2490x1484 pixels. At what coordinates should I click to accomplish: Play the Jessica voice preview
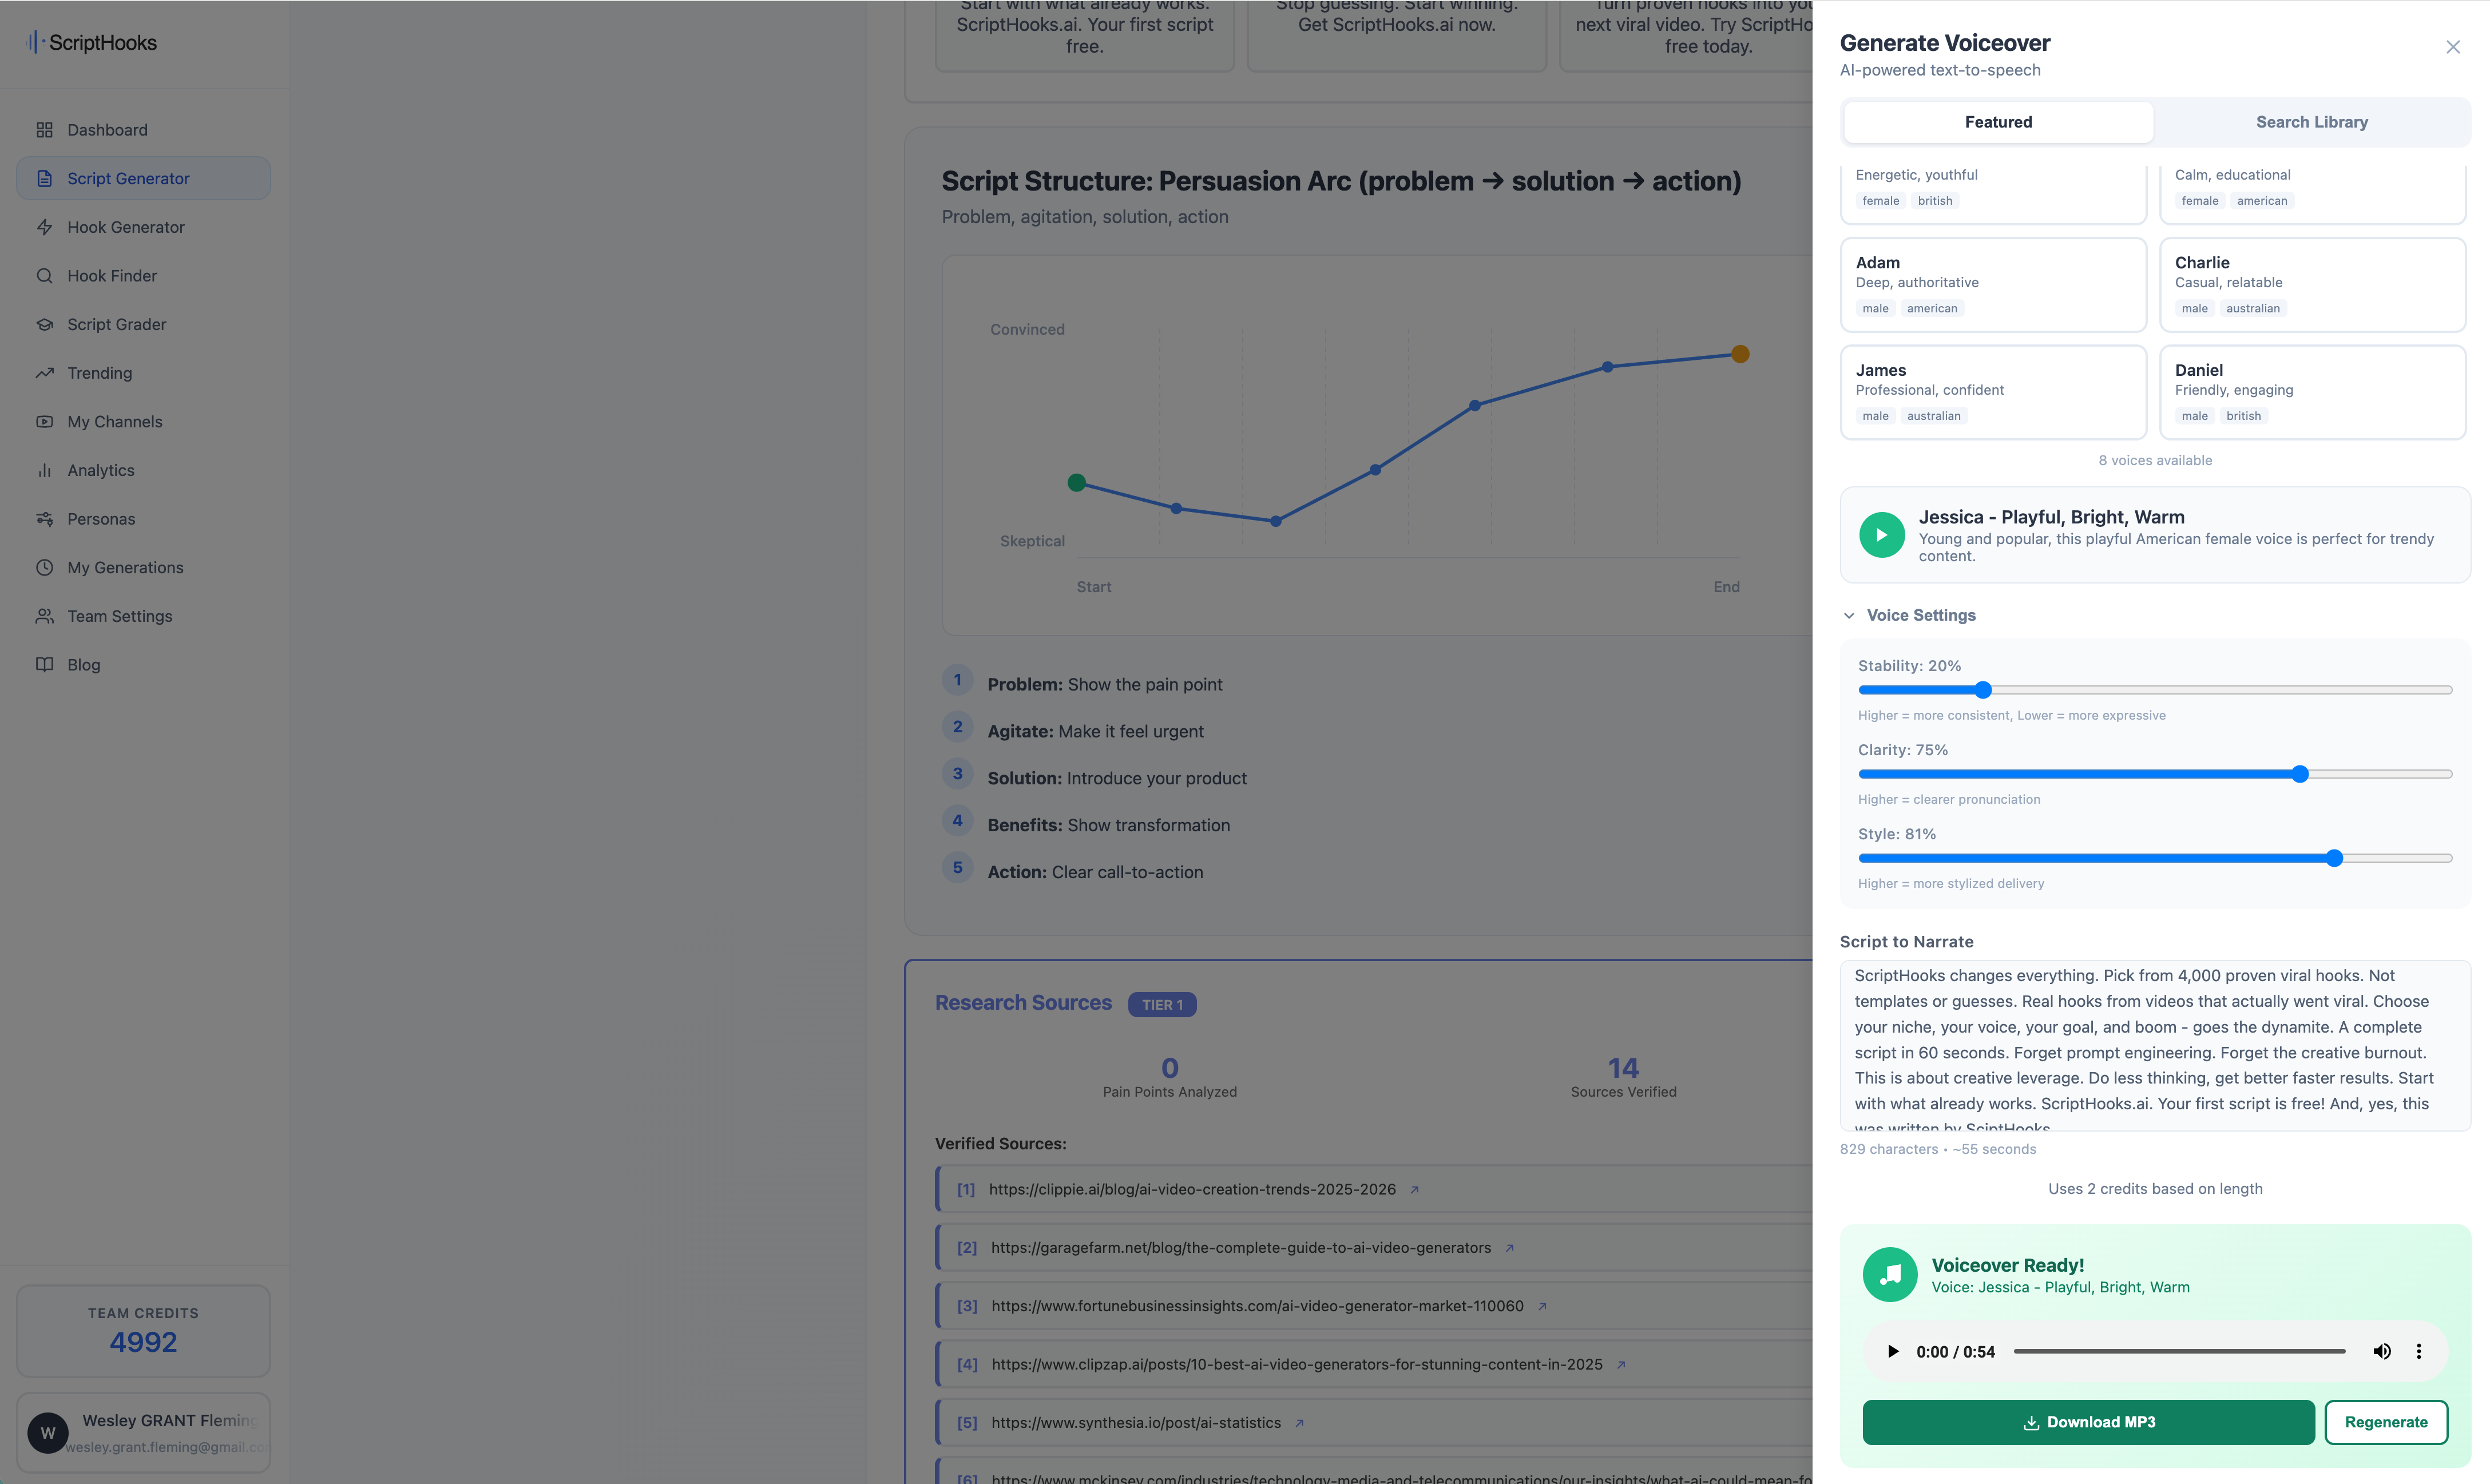1882,535
